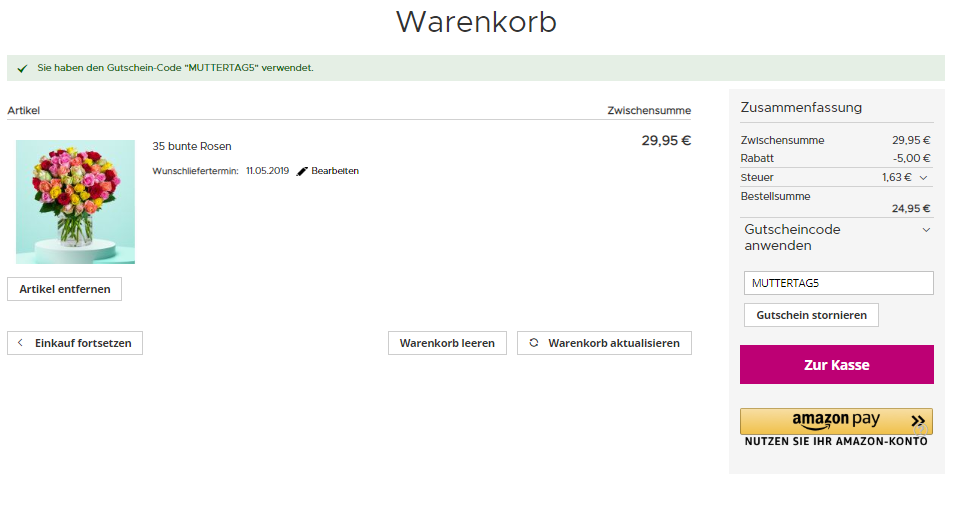Click the Amazon Pay logo
The image size is (970, 511).
pyautogui.click(x=835, y=421)
